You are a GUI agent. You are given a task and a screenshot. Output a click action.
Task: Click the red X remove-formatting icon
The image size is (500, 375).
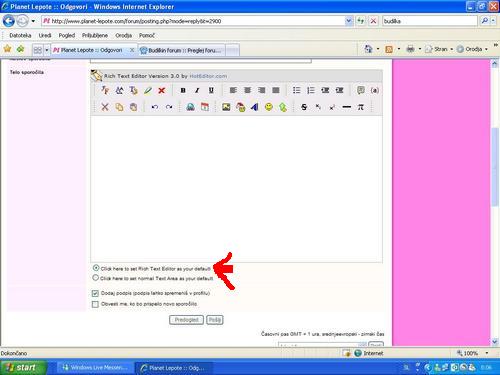tap(162, 90)
